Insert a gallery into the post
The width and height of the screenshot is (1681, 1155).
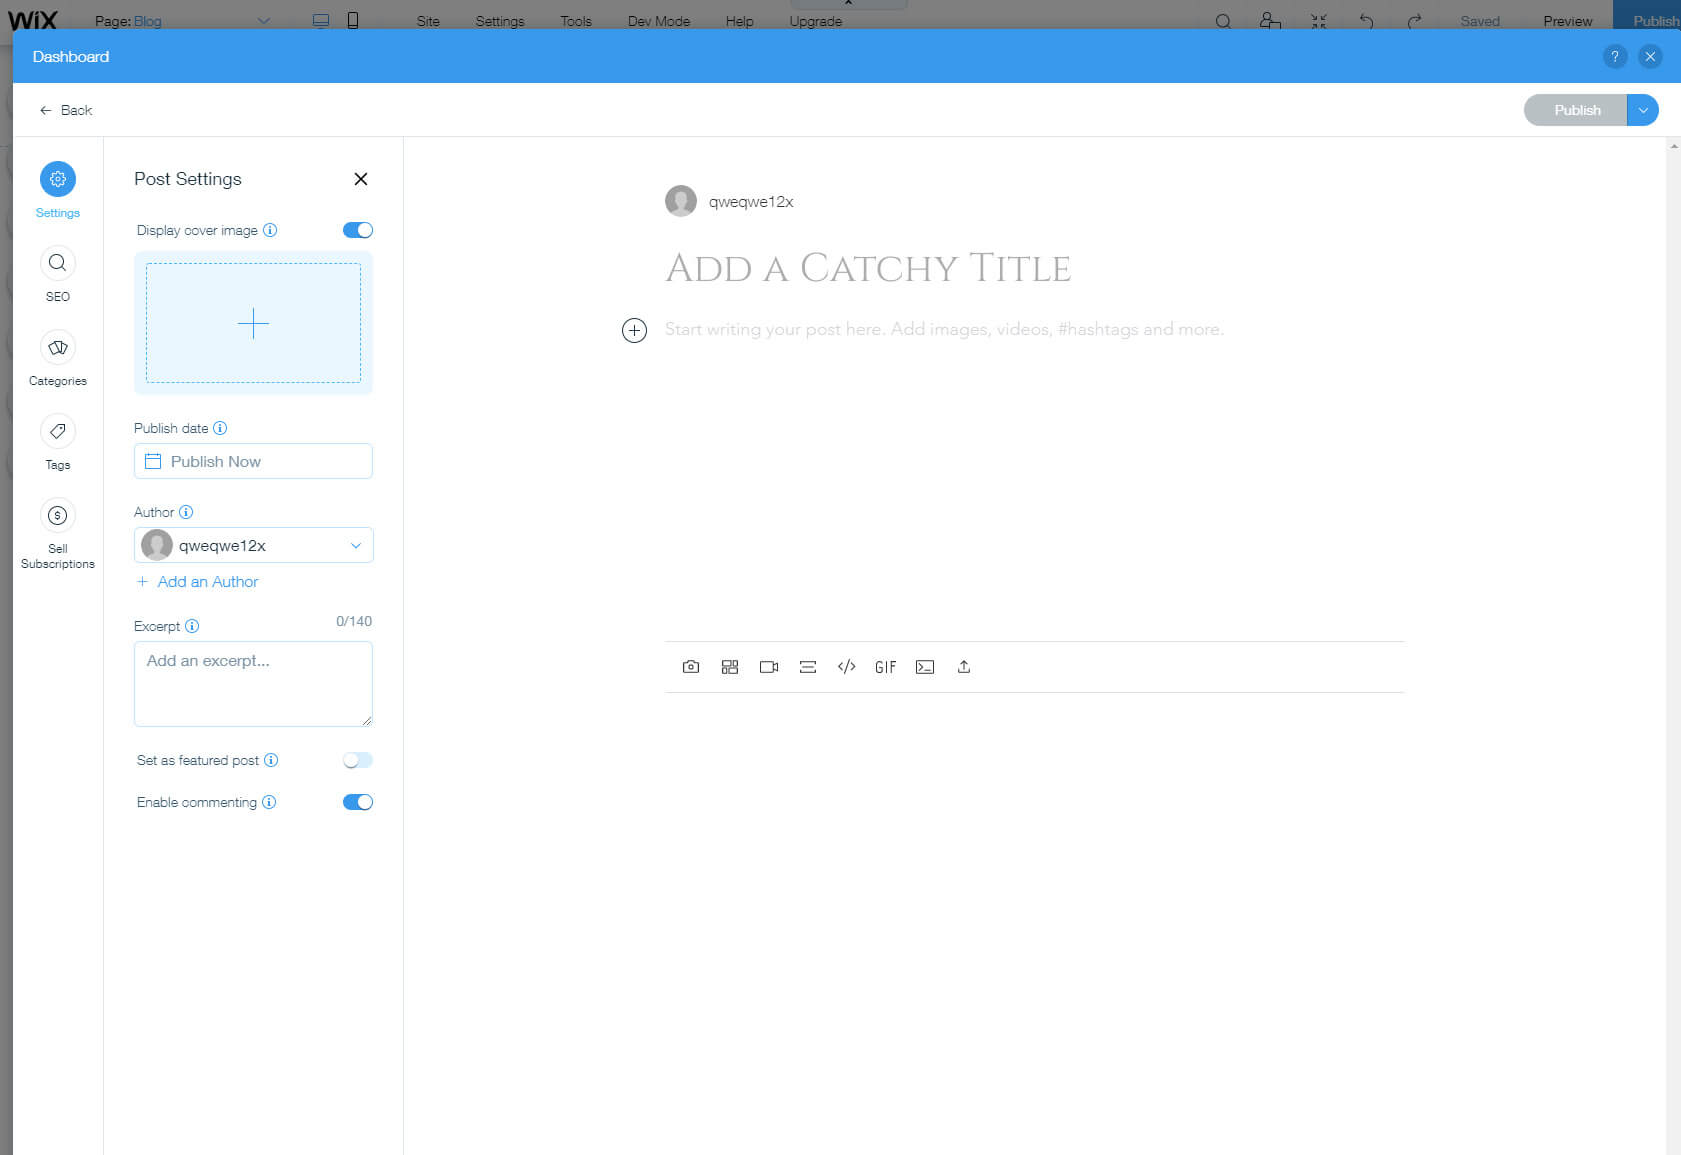(x=730, y=667)
